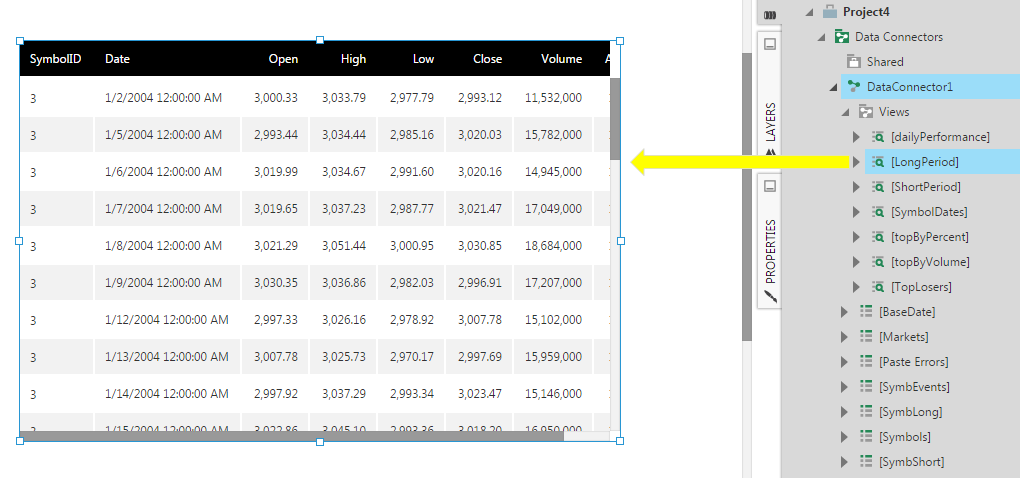
Task: Collapse the Data Connectors node
Action: [x=822, y=38]
